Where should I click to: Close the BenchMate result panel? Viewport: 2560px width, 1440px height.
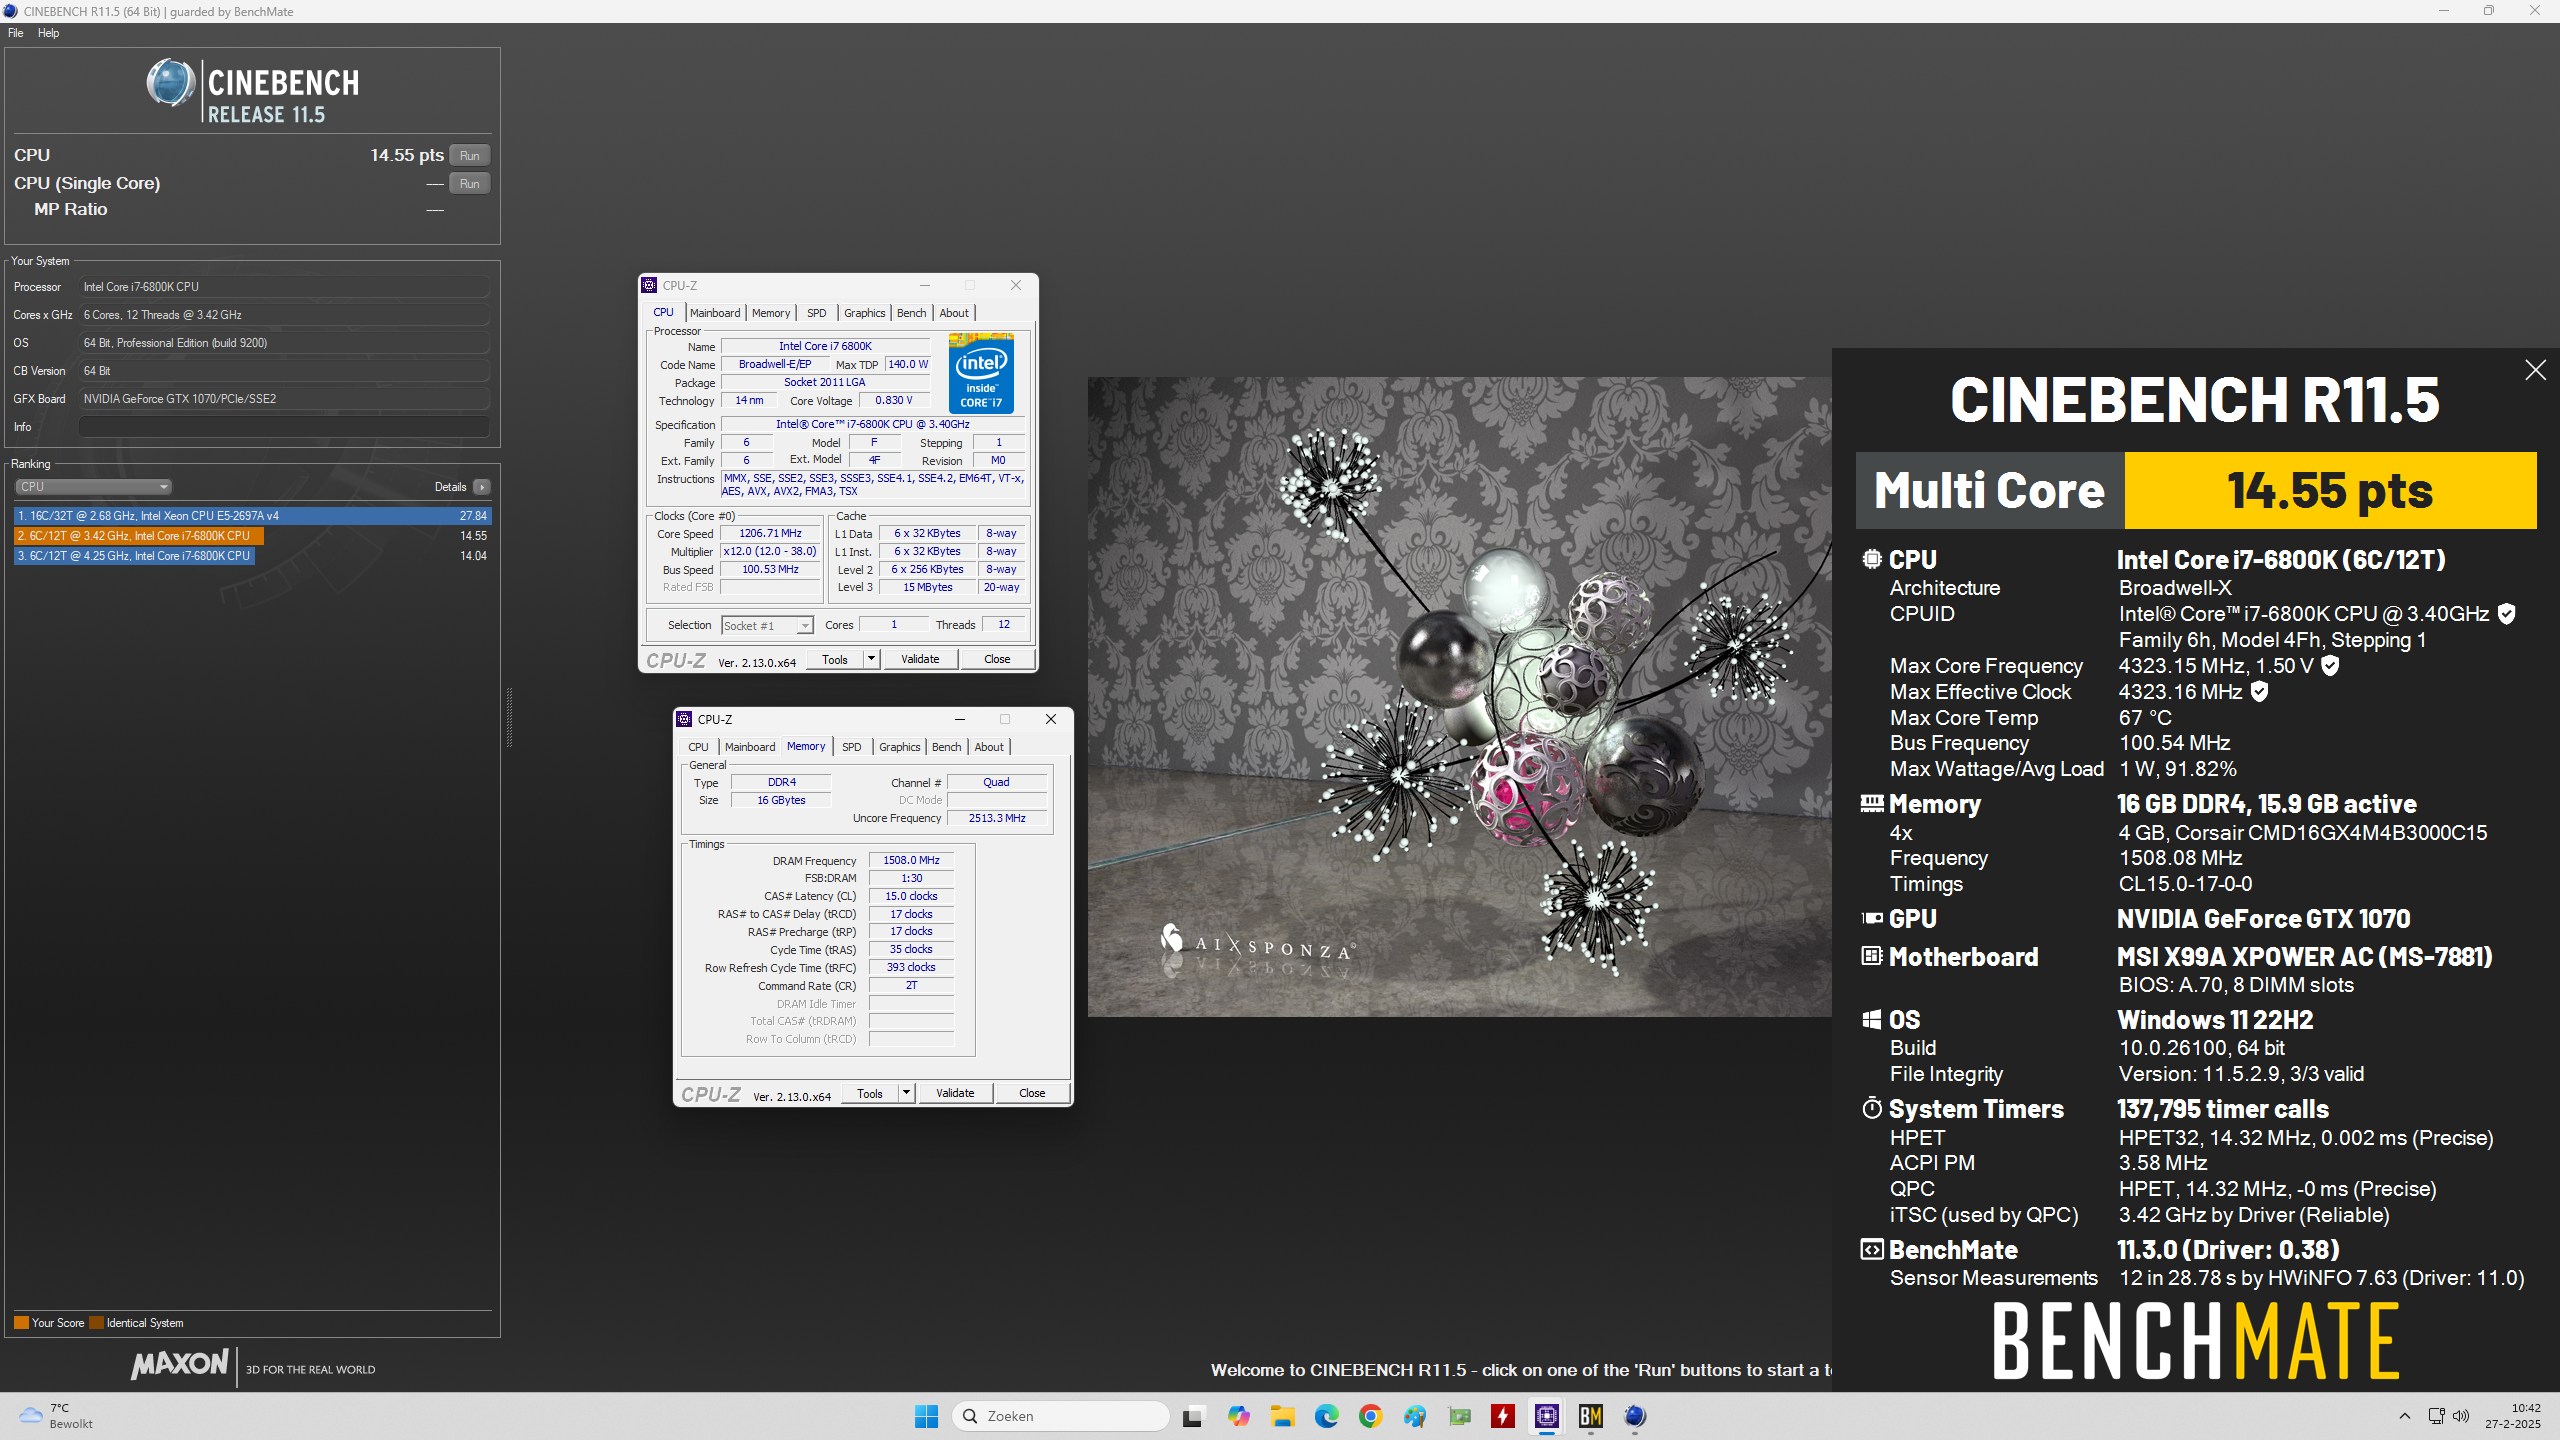click(2535, 370)
